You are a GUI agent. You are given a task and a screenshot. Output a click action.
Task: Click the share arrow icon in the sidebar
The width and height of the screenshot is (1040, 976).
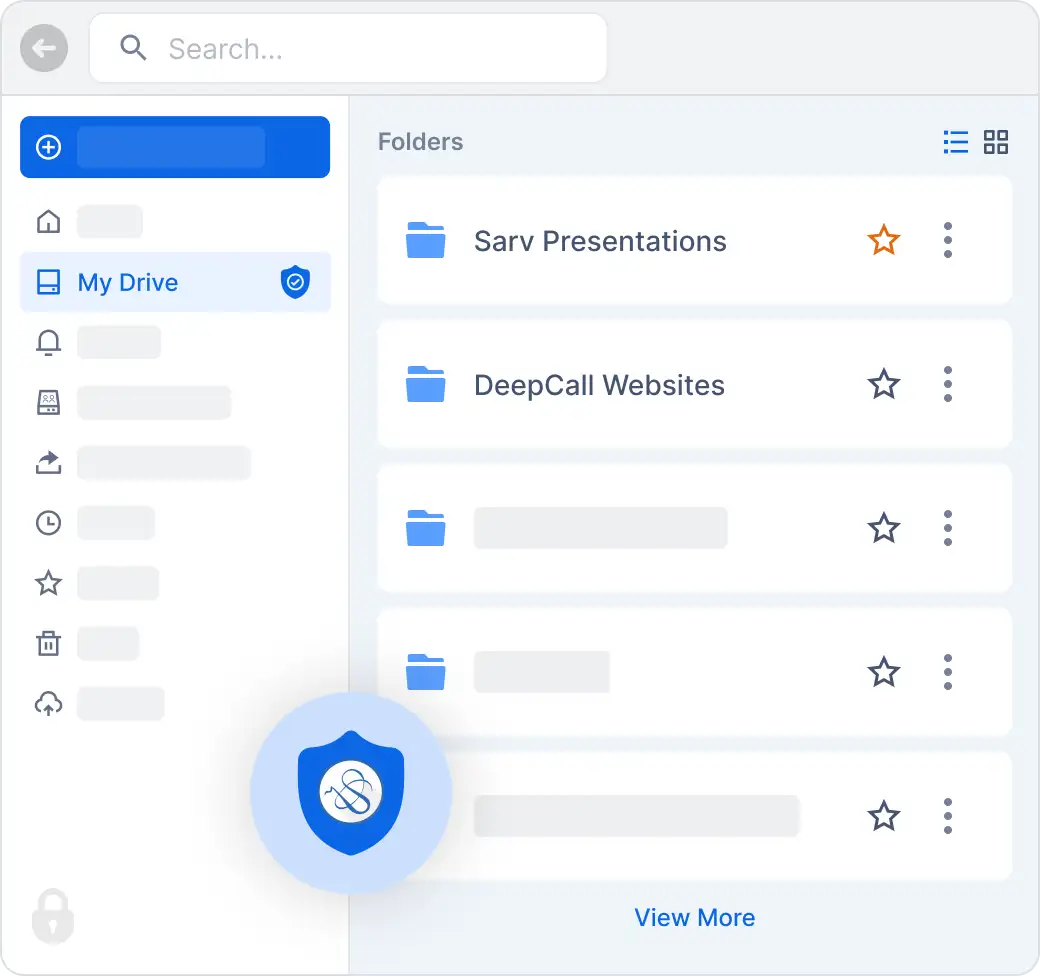47,462
